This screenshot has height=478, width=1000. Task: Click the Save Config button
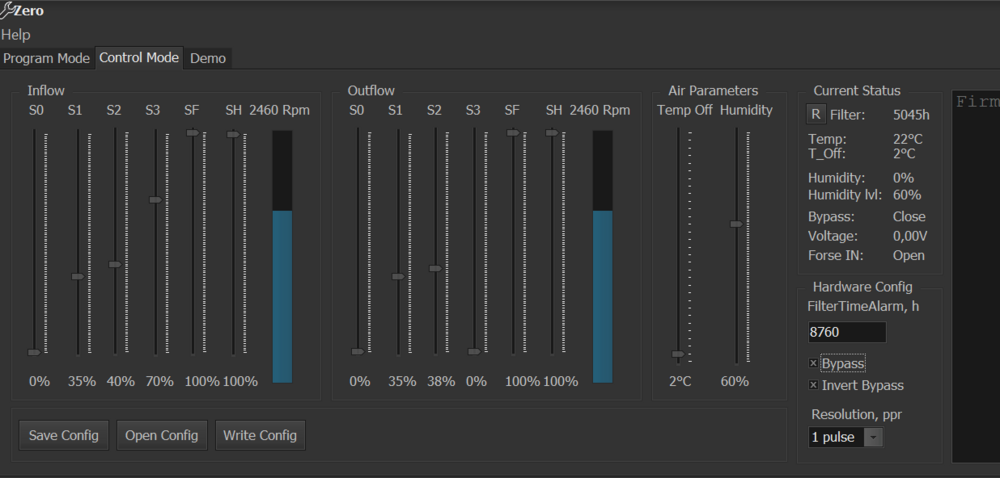coord(64,435)
